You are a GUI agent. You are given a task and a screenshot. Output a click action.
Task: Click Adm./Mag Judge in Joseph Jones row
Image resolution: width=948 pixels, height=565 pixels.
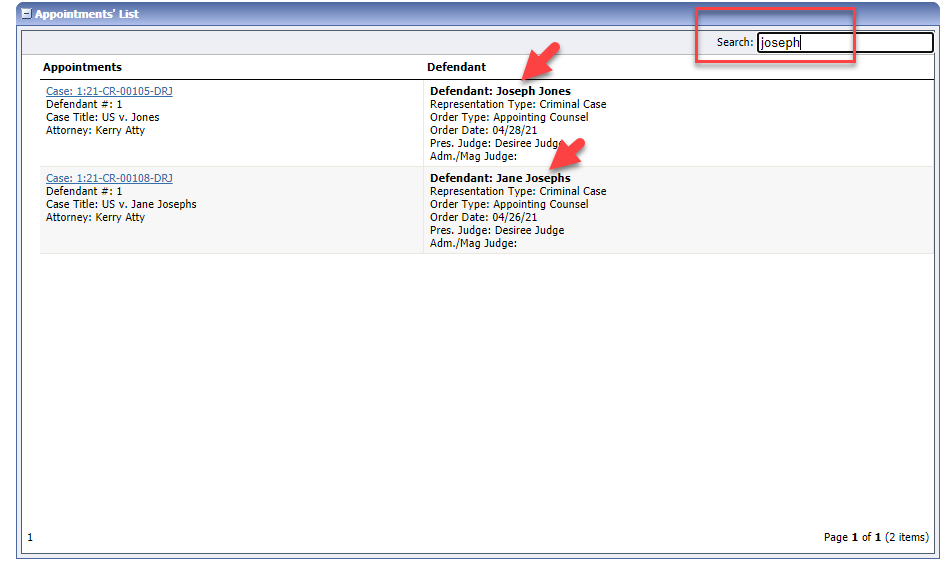pyautogui.click(x=473, y=157)
